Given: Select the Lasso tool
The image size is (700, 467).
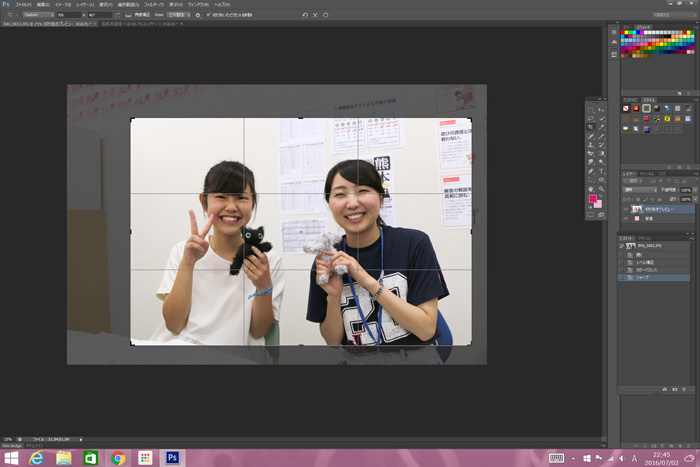Looking at the screenshot, I should 591,117.
